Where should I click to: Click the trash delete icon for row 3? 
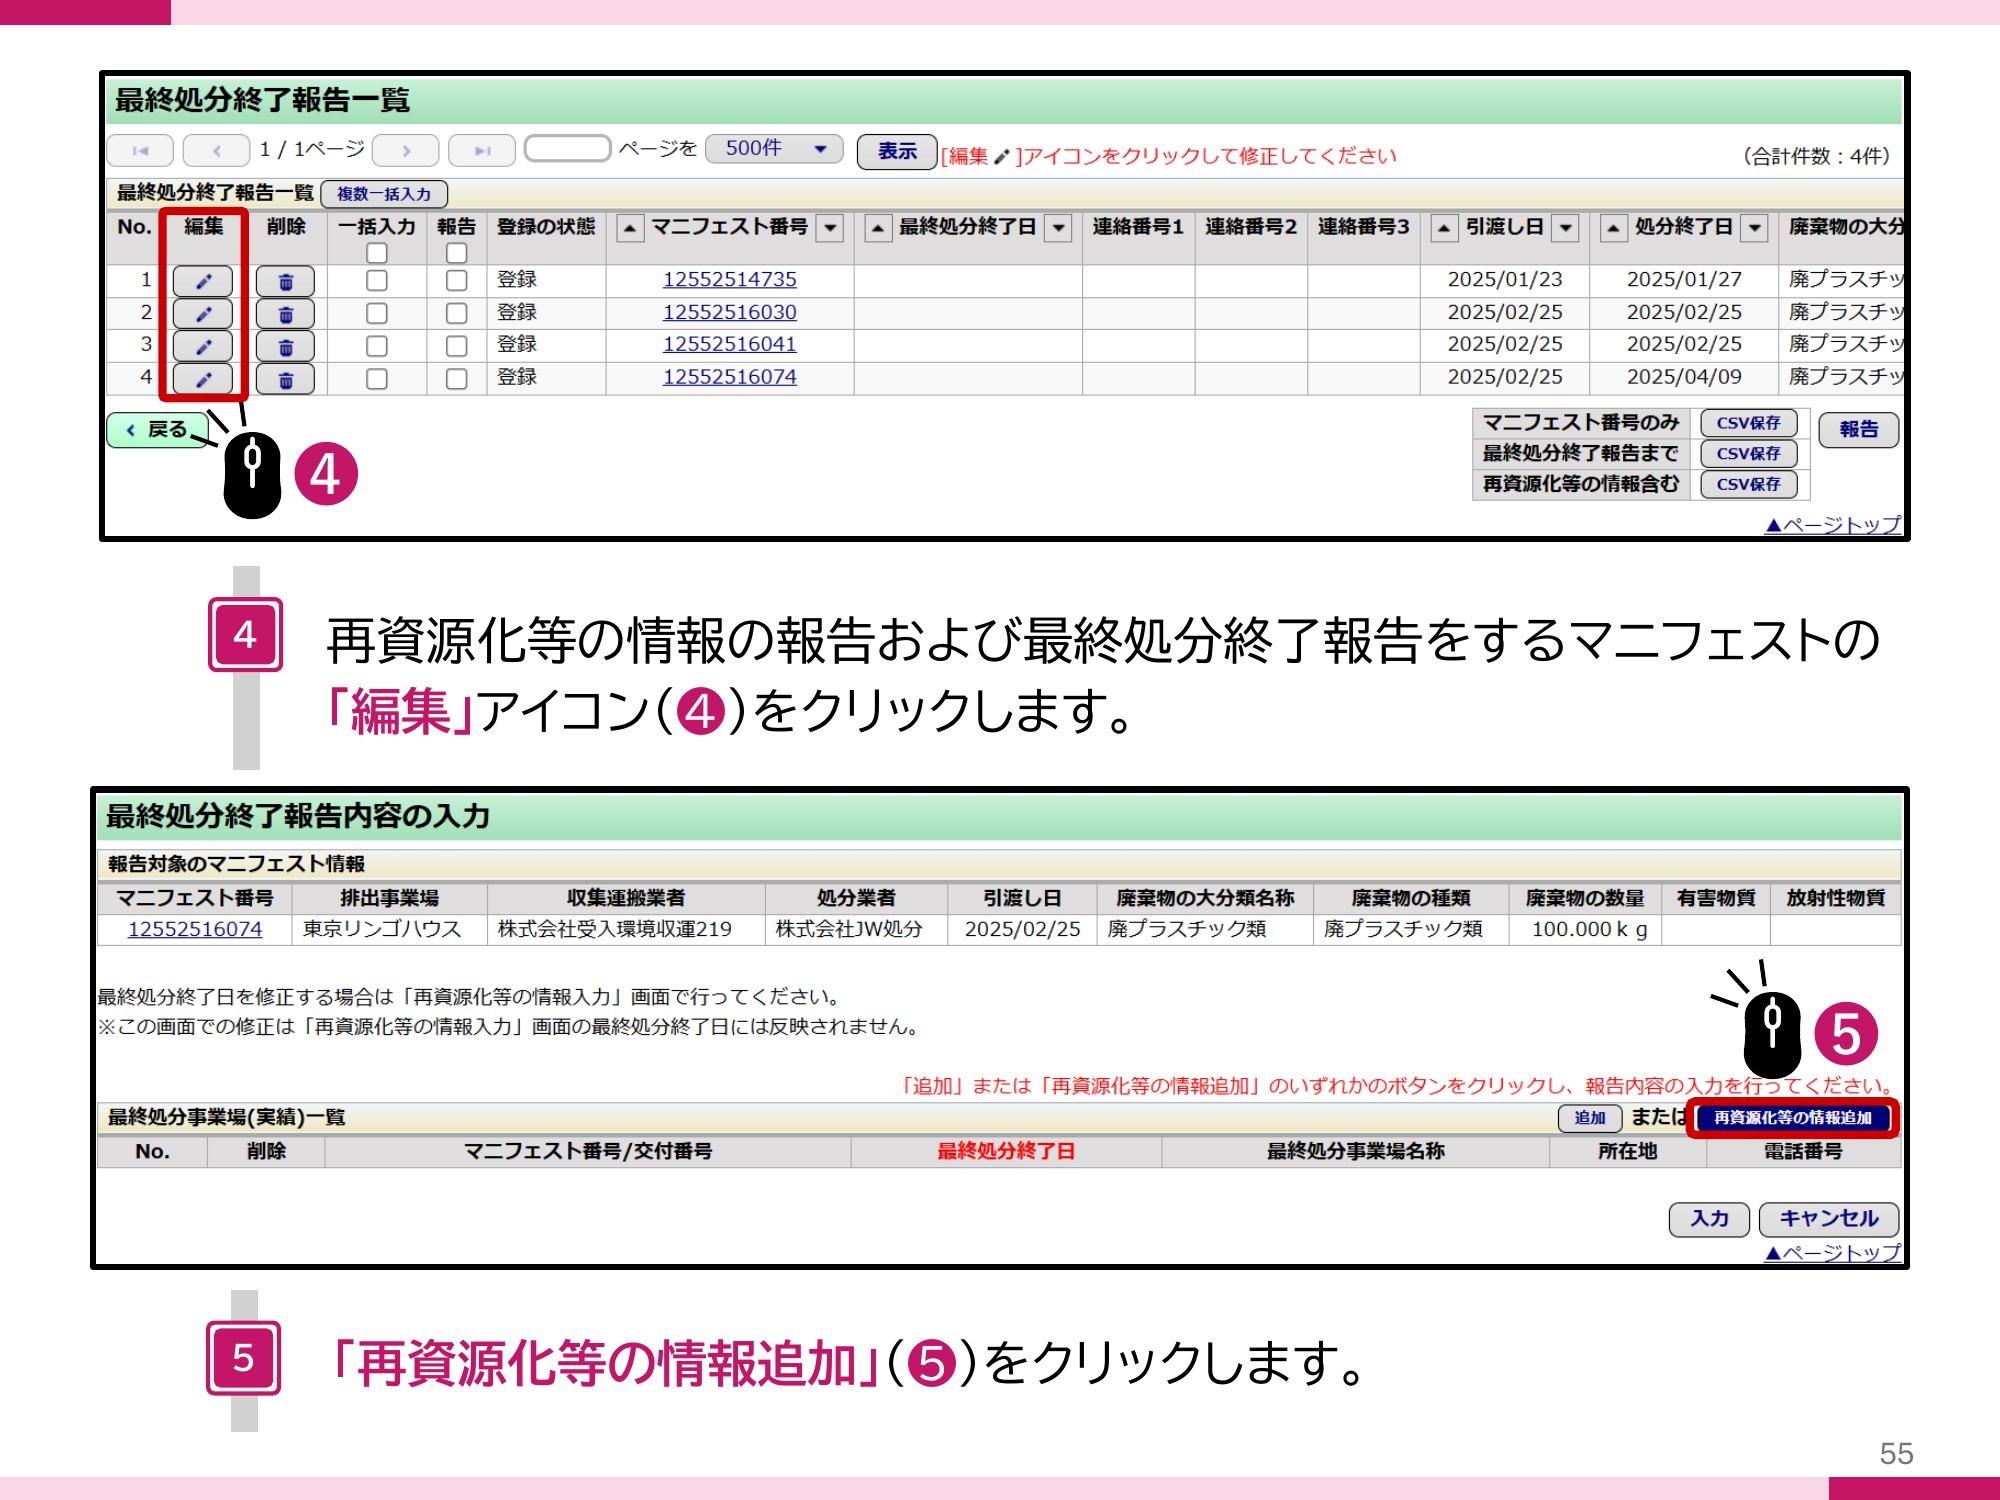tap(285, 346)
